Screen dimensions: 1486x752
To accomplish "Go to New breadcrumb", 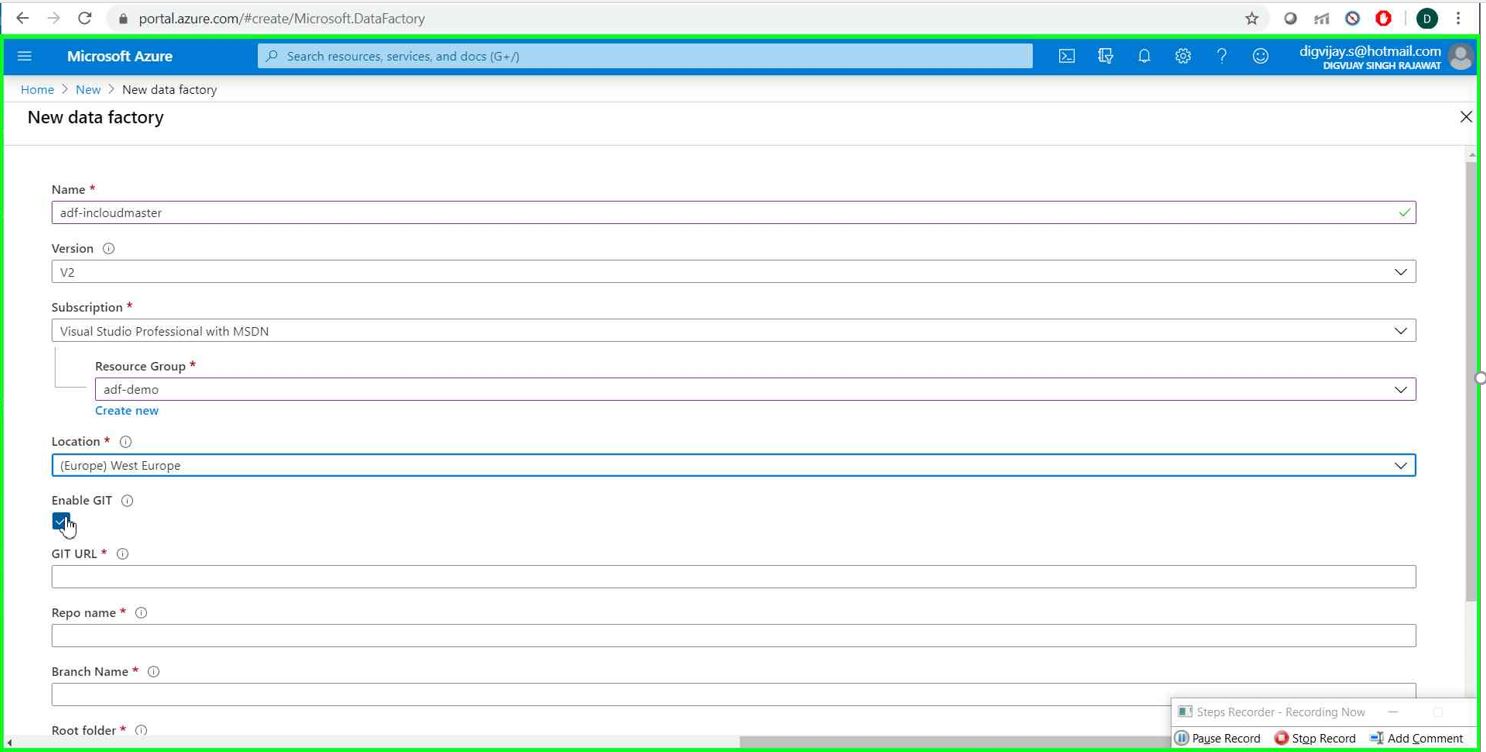I will coord(88,89).
